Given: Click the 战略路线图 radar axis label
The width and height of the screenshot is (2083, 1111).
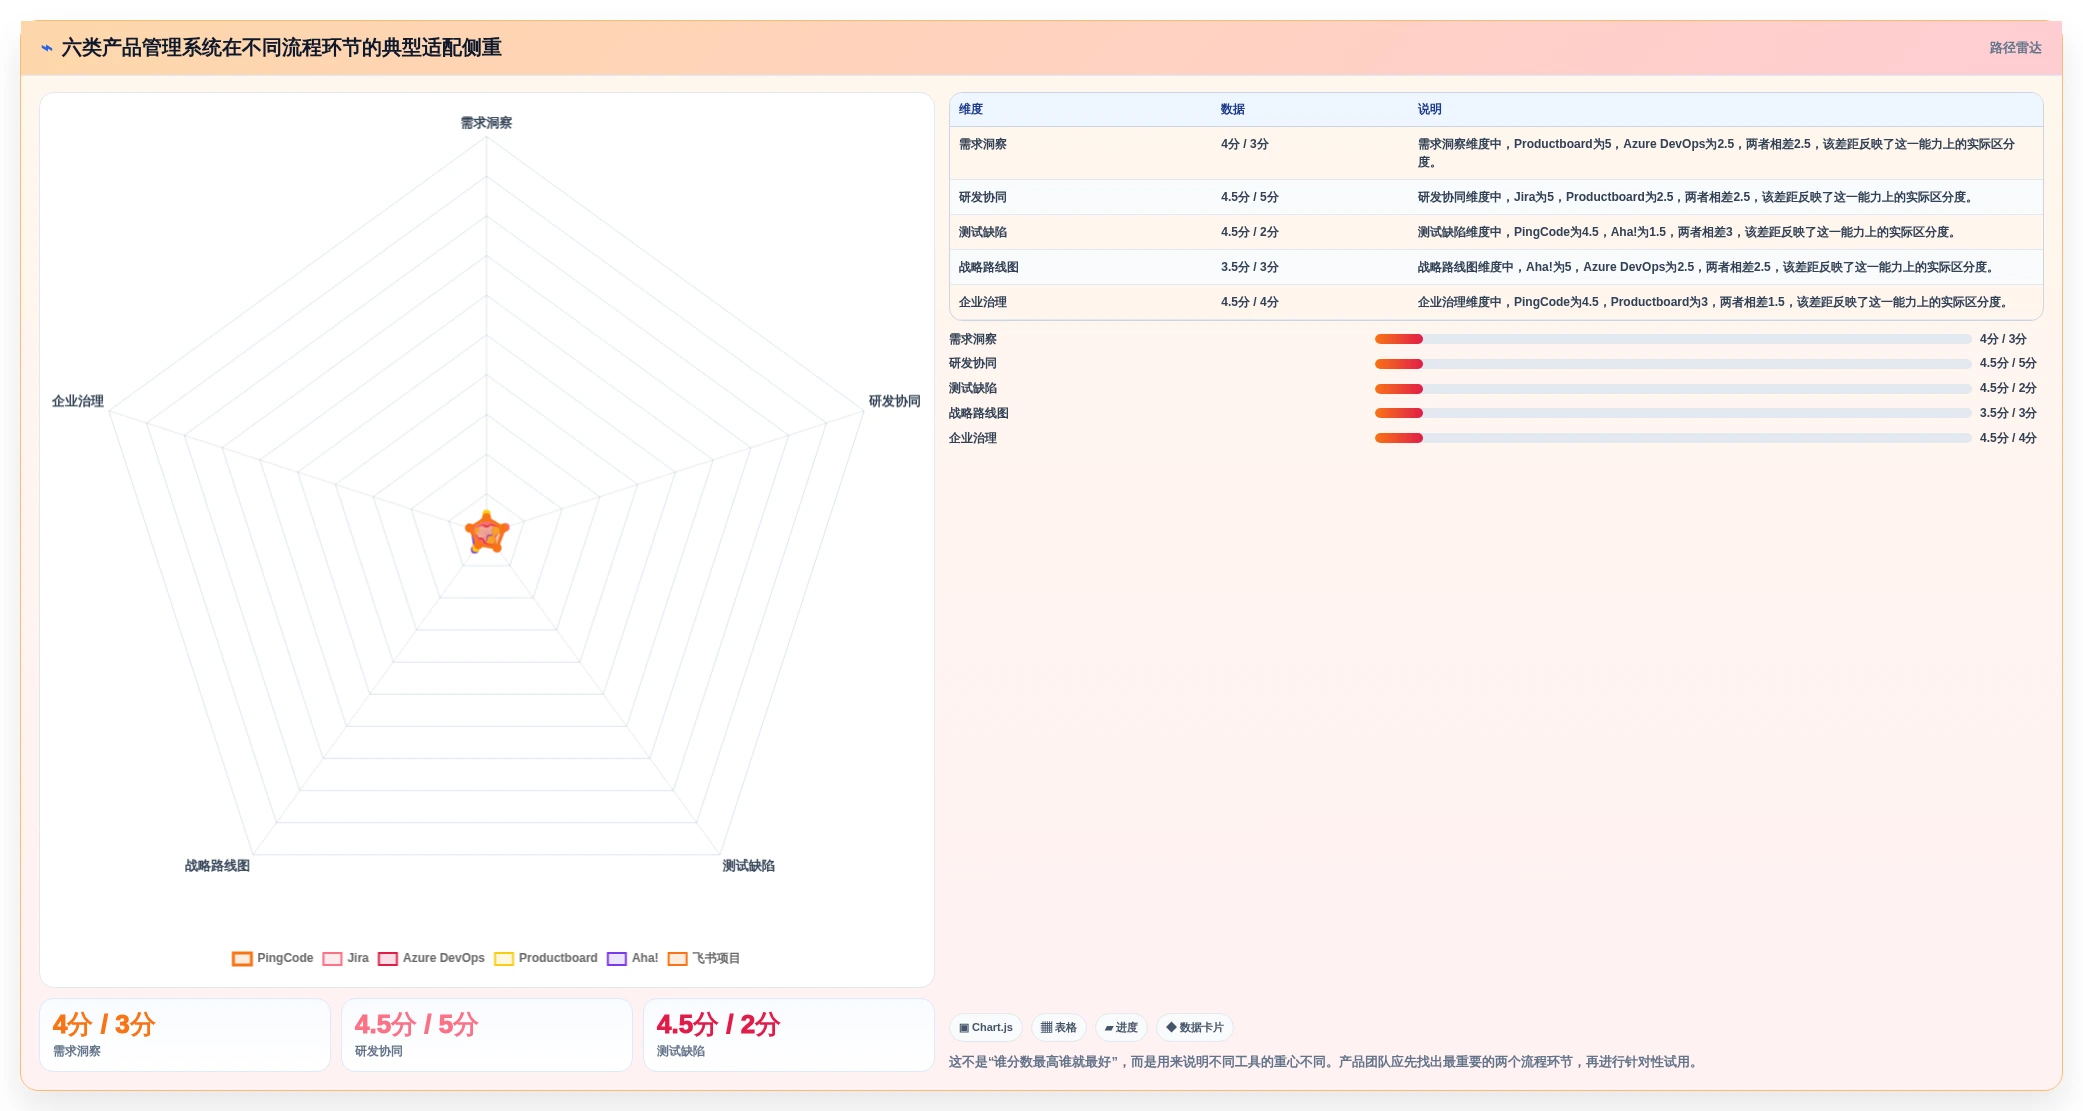Looking at the screenshot, I should [217, 866].
